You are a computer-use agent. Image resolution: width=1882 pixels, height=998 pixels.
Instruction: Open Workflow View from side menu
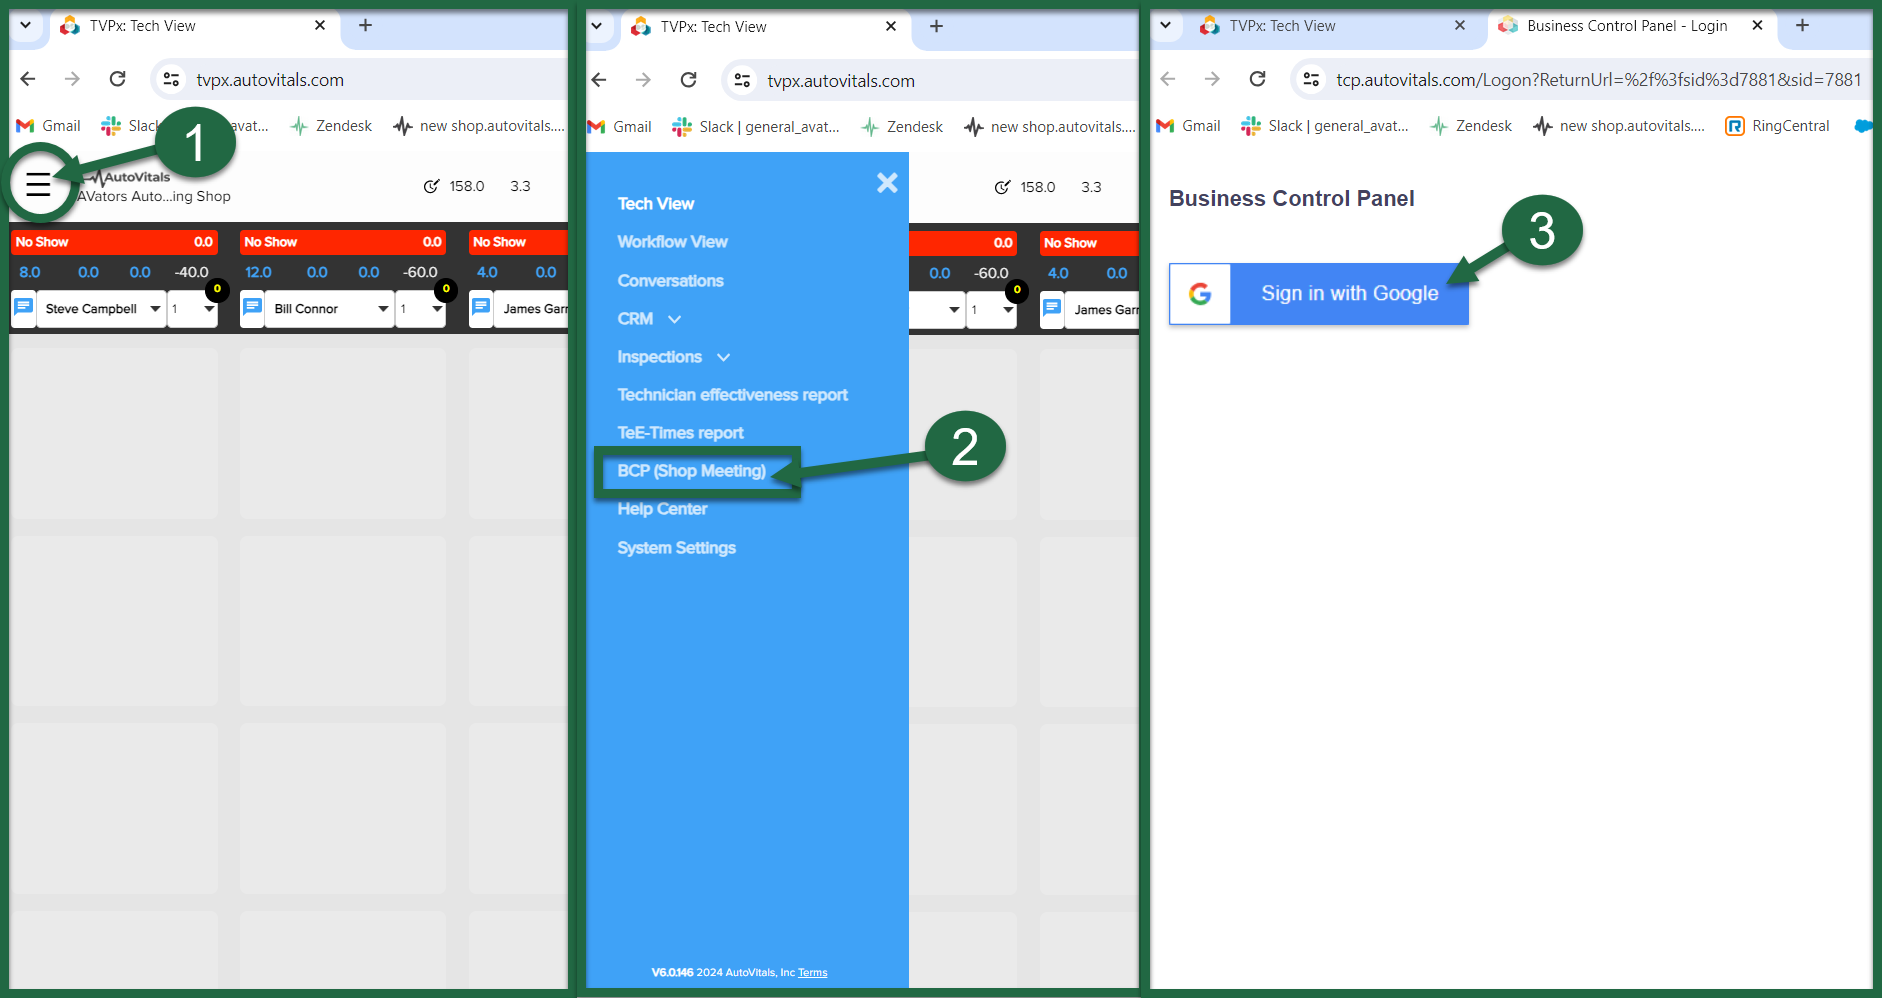click(672, 242)
